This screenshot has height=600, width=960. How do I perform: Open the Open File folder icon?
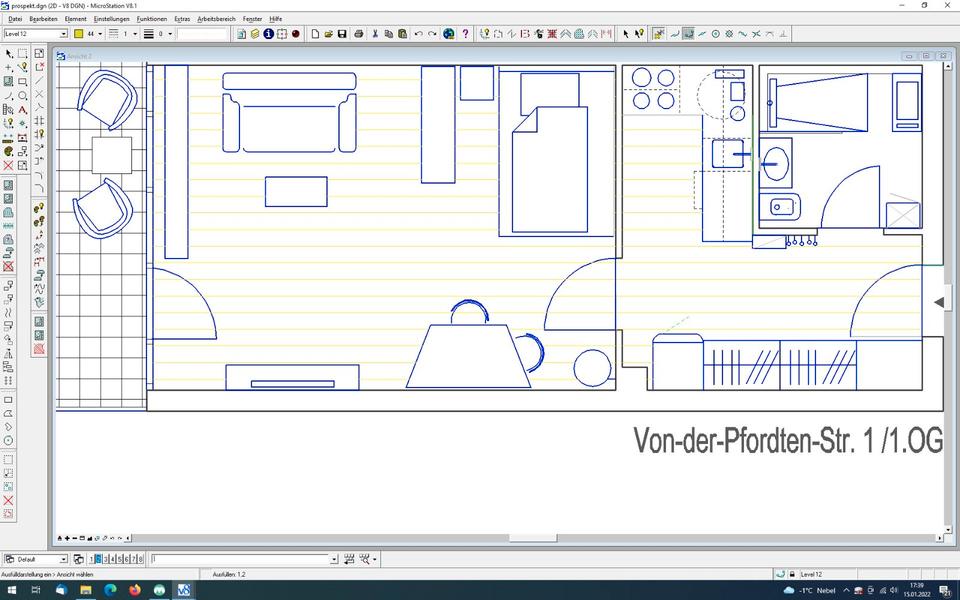coord(328,34)
